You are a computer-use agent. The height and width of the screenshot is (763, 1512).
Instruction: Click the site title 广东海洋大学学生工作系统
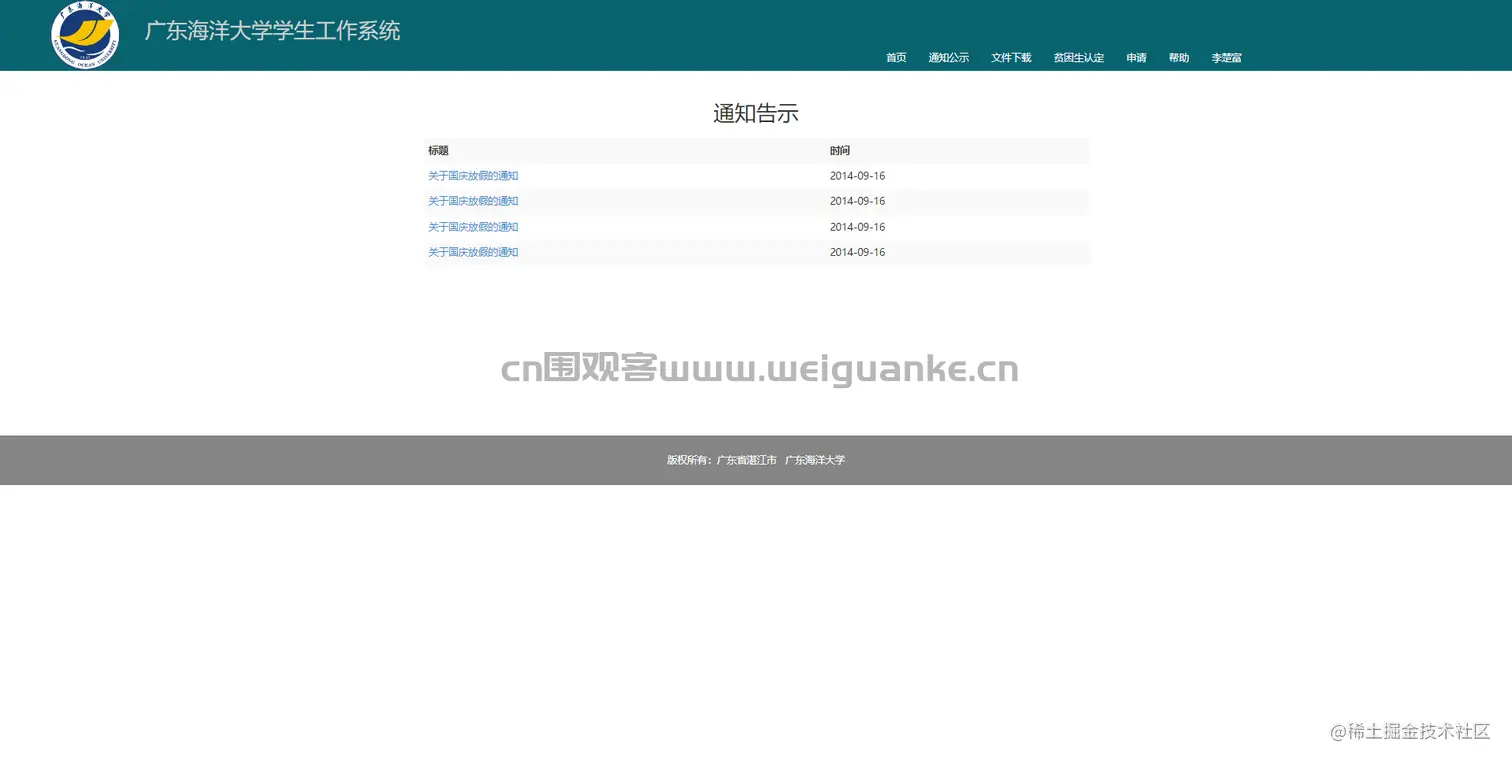tap(272, 31)
